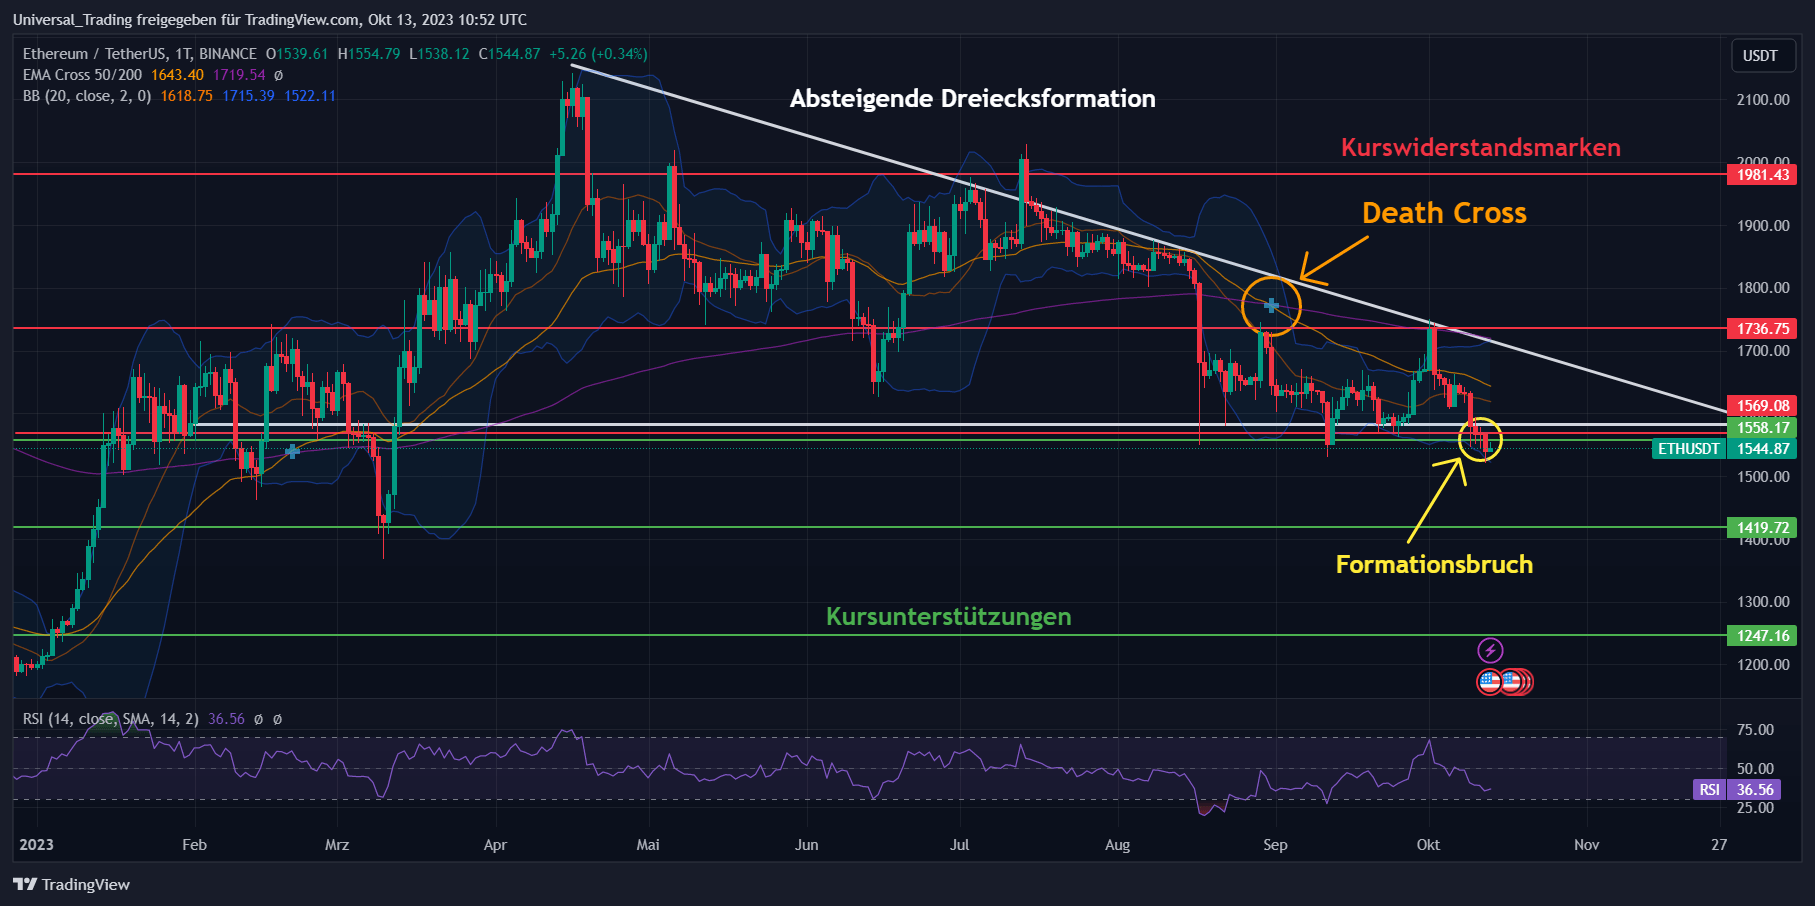Click the 2100.00 price scale label
1815x906 pixels.
coord(1763,100)
